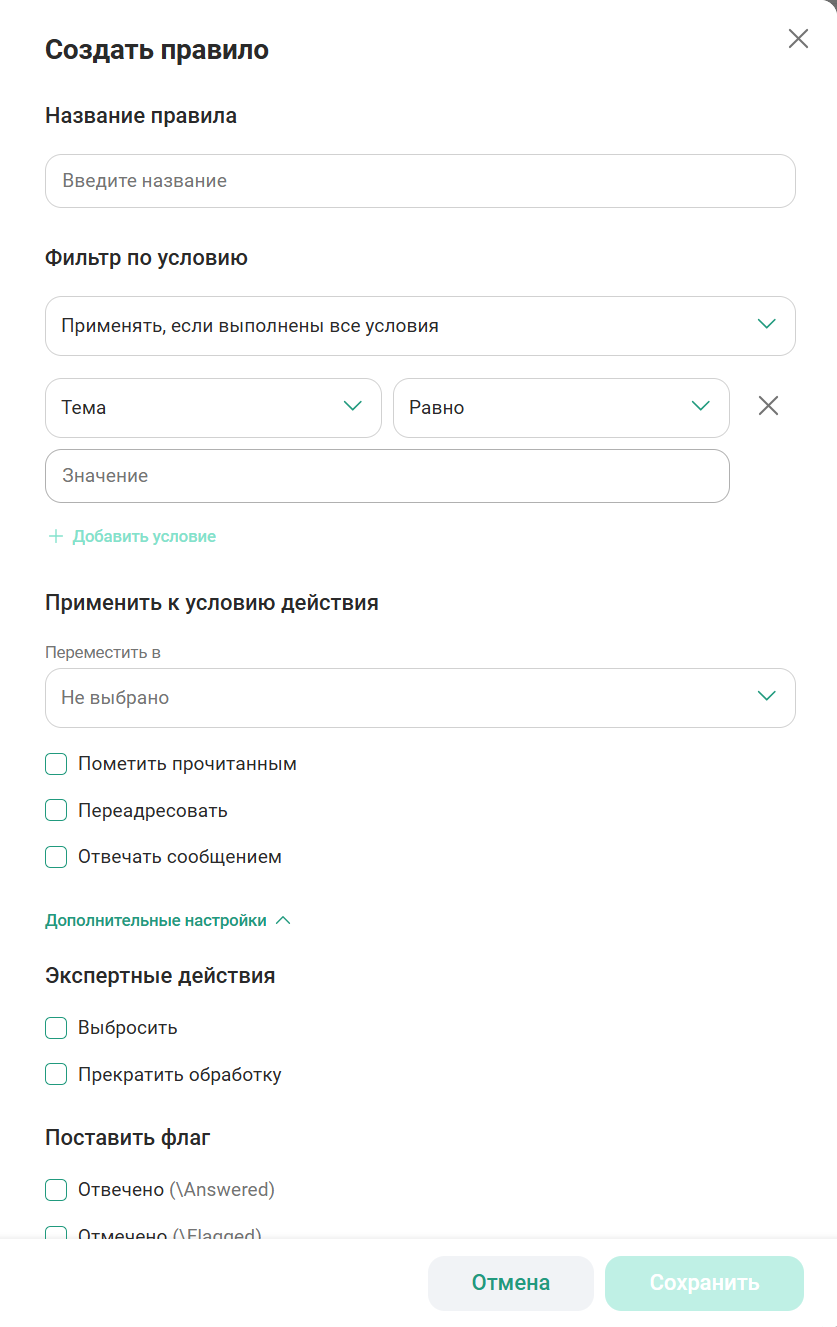The width and height of the screenshot is (837, 1327).
Task: Open the 'Применять, если выполнены все условия' dropdown
Action: point(420,325)
